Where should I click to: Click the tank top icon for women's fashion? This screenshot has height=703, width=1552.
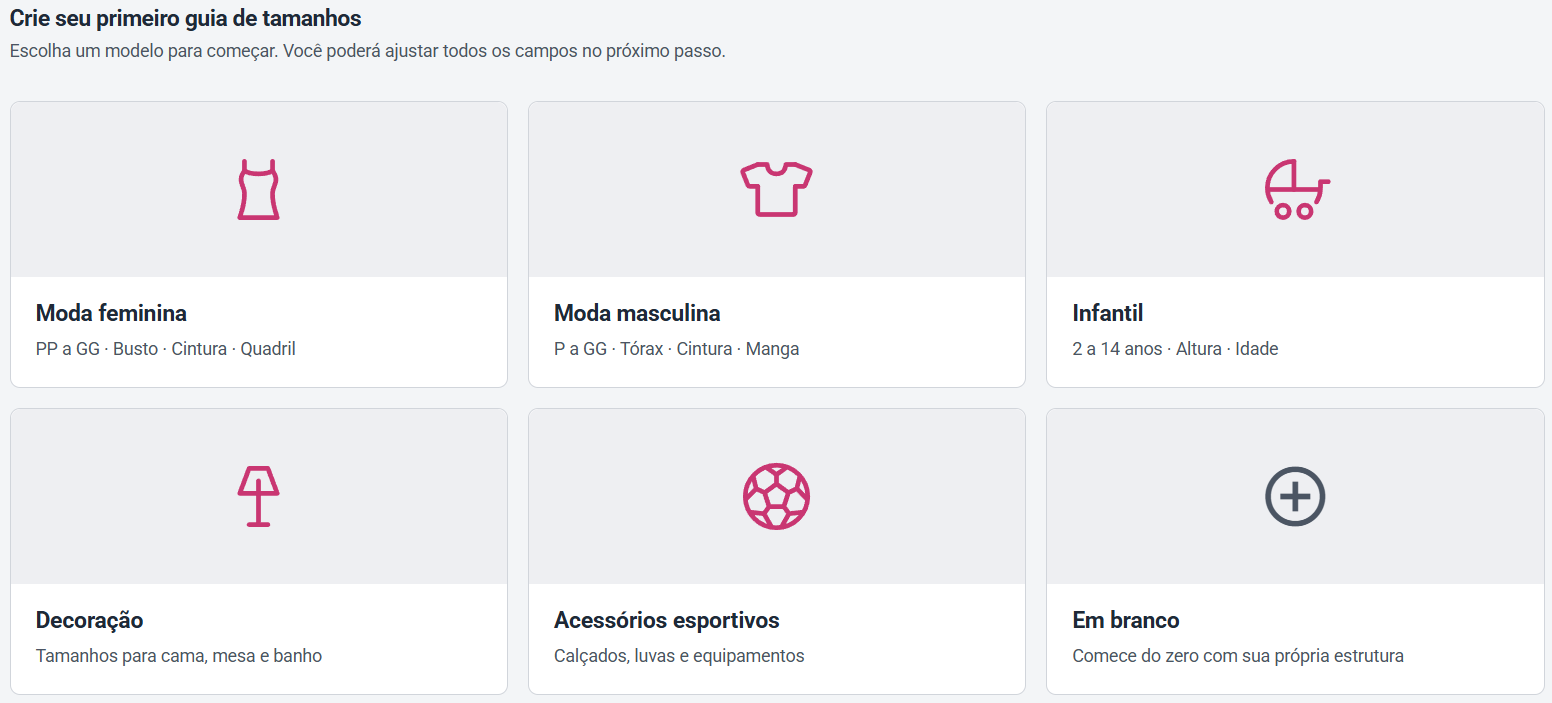tap(258, 189)
